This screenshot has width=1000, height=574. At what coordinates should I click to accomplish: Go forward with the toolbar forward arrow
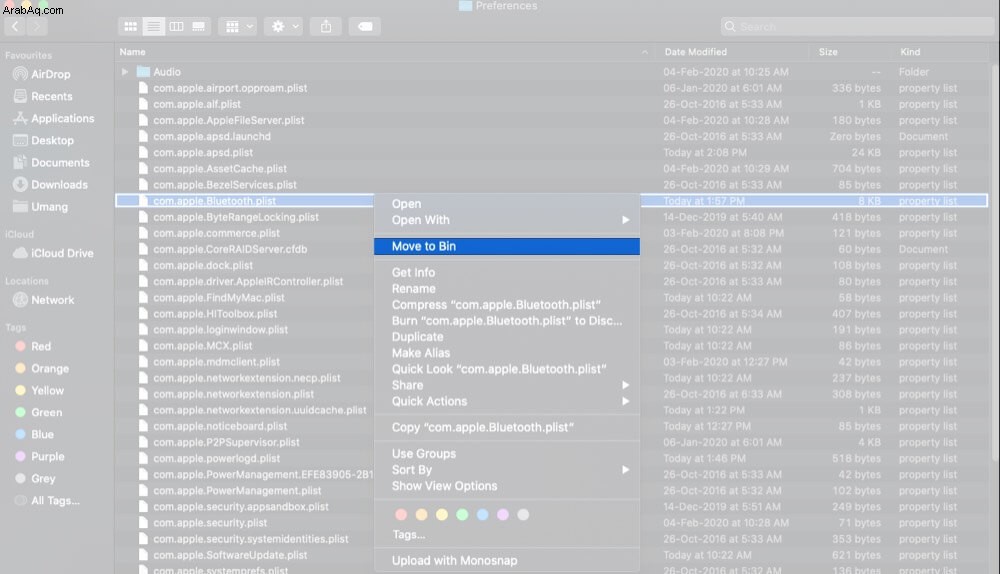coord(37,27)
